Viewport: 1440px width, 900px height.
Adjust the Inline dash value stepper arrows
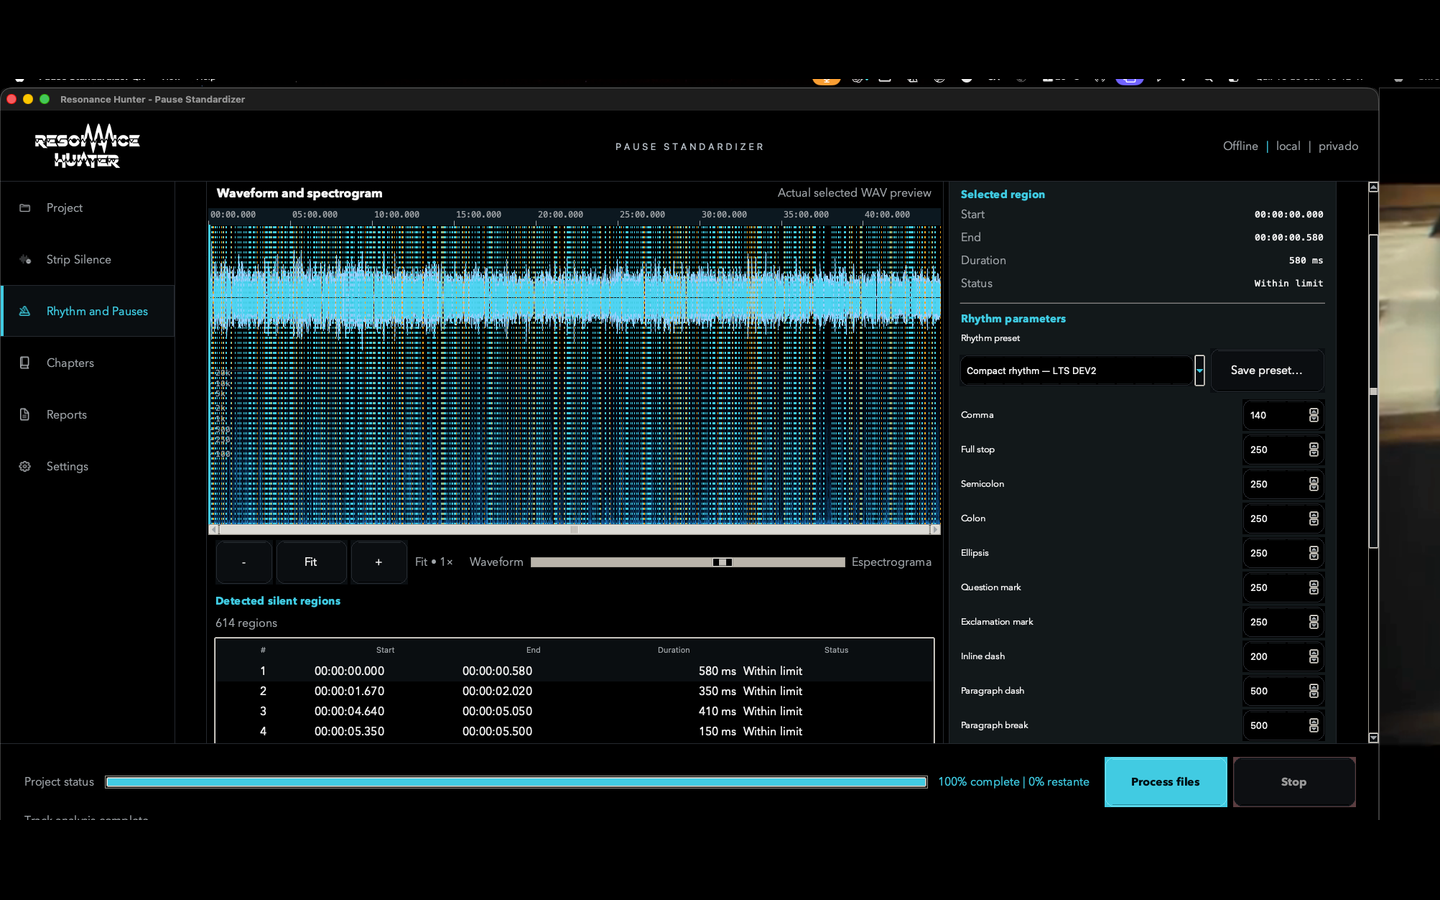(1314, 657)
